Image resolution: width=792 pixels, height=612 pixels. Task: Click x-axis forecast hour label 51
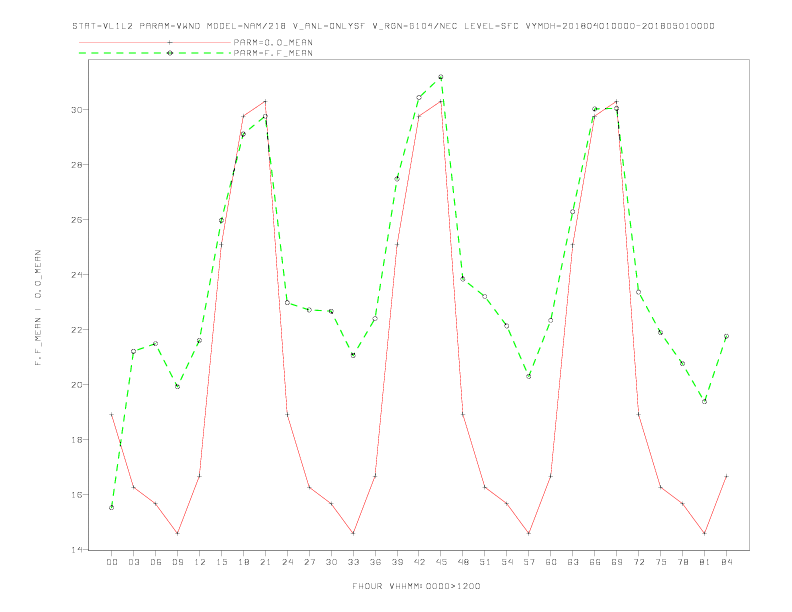pos(485,562)
